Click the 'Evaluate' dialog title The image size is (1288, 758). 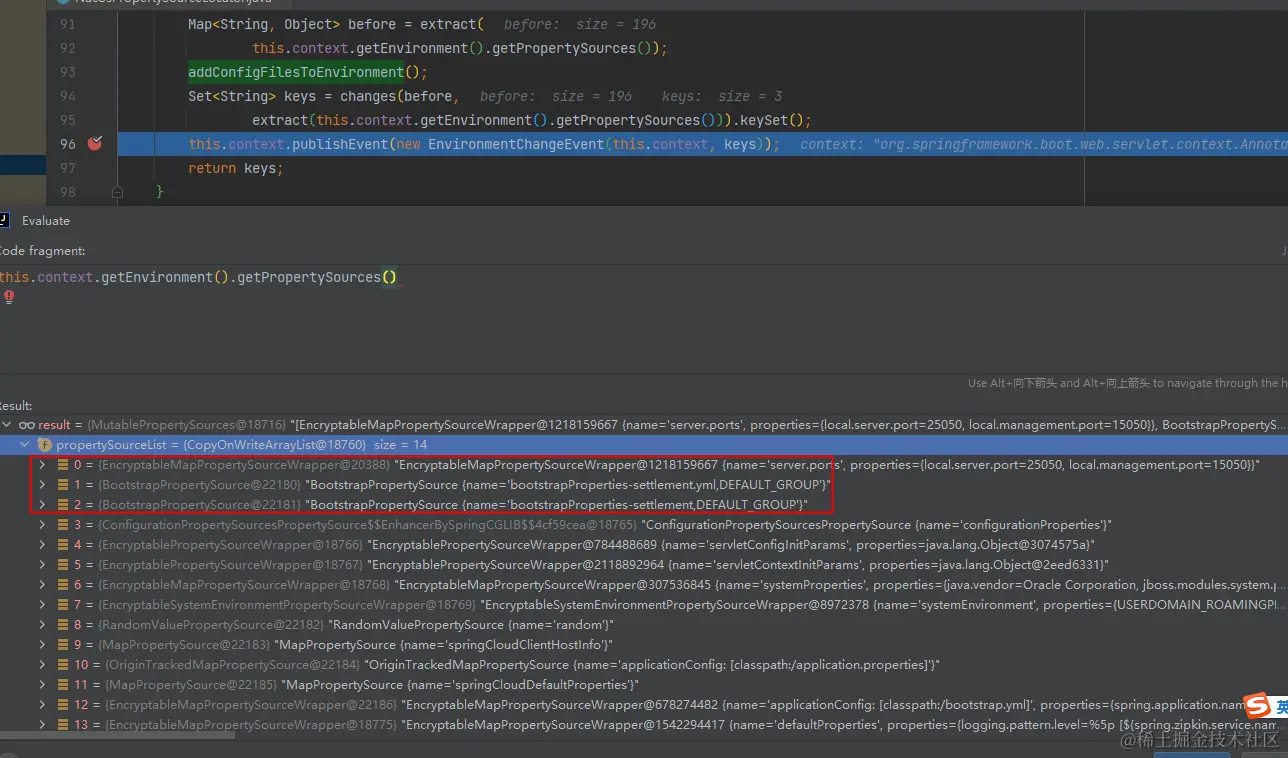46,221
